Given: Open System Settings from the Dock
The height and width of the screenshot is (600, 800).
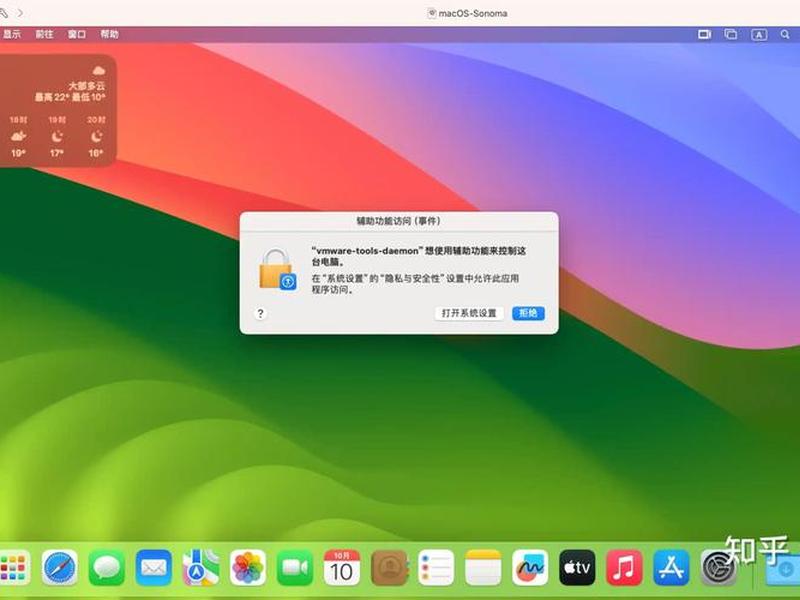Looking at the screenshot, I should [x=718, y=567].
